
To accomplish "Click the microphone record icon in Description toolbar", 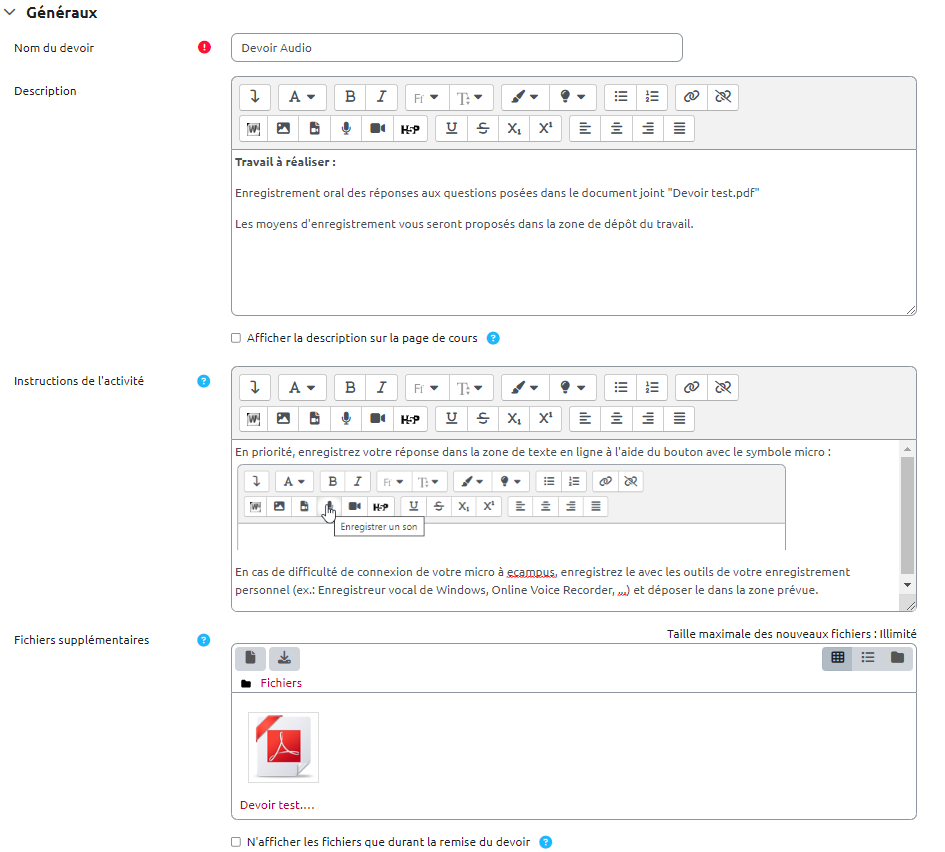I will 346,128.
